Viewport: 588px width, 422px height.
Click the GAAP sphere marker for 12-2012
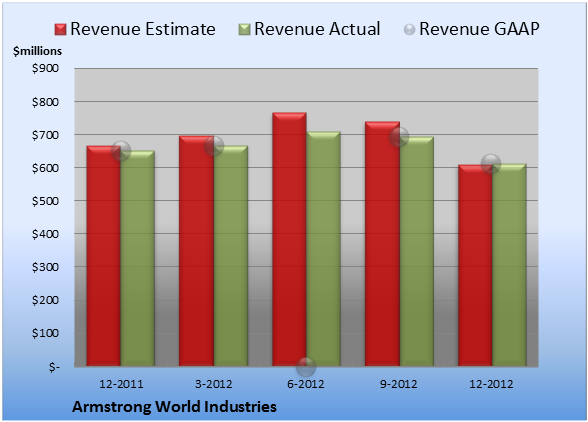coord(491,164)
